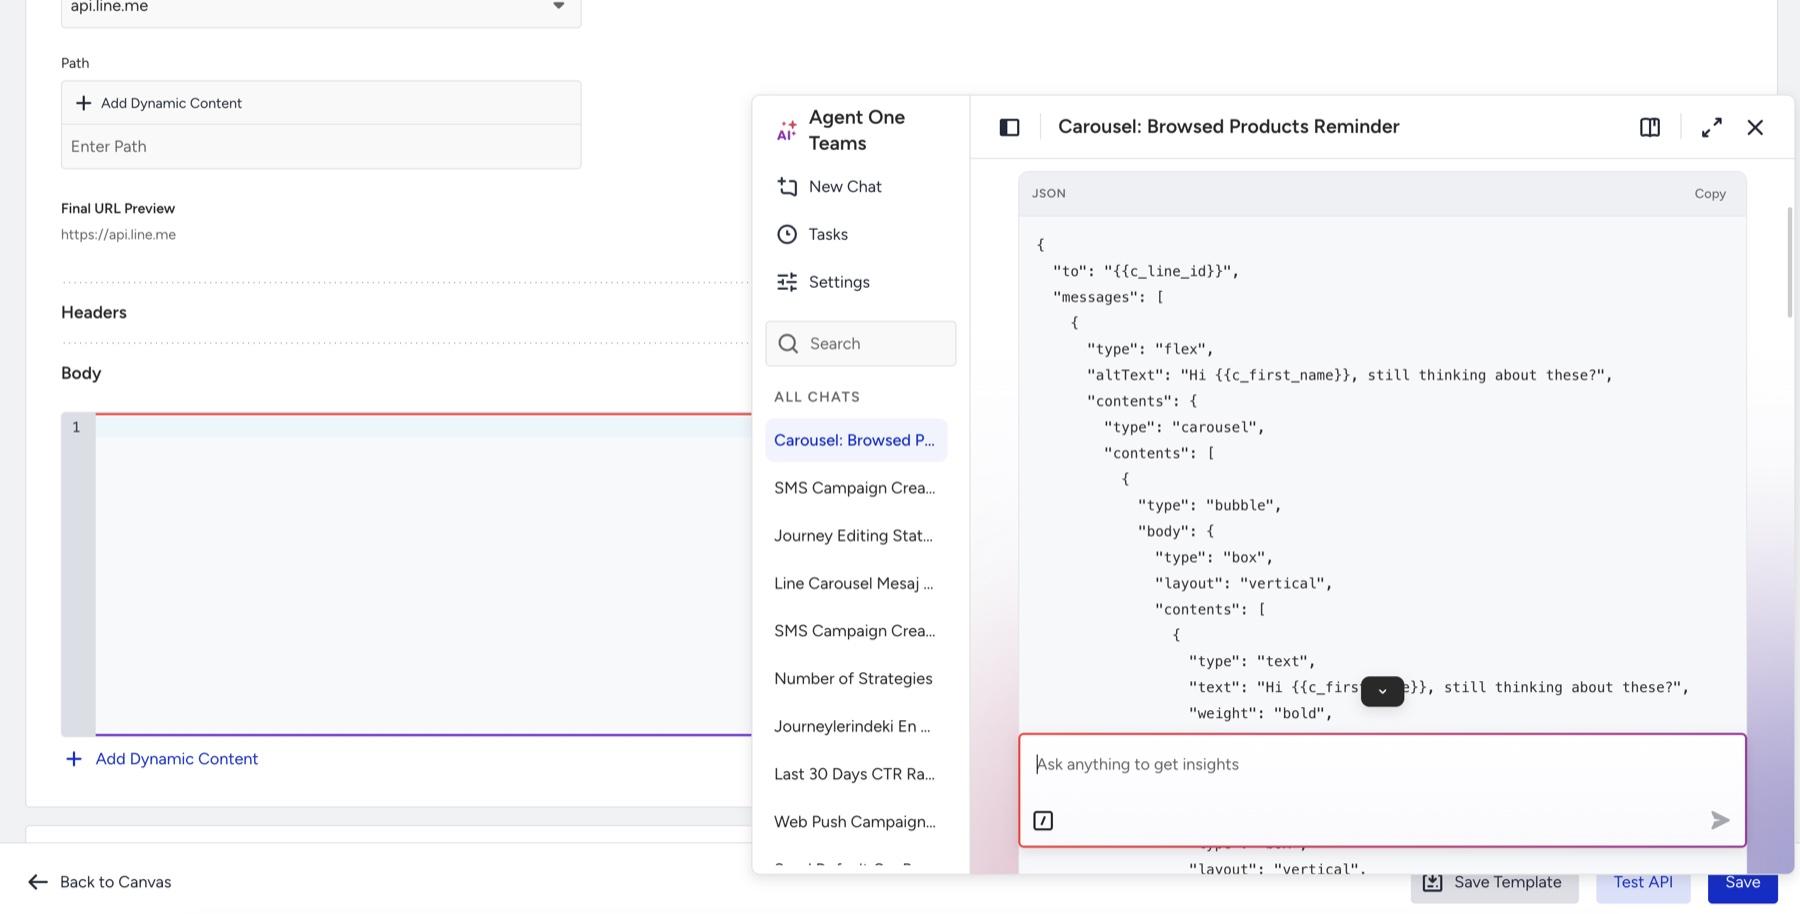Click the blue Save button
The height and width of the screenshot is (914, 1800).
point(1742,882)
